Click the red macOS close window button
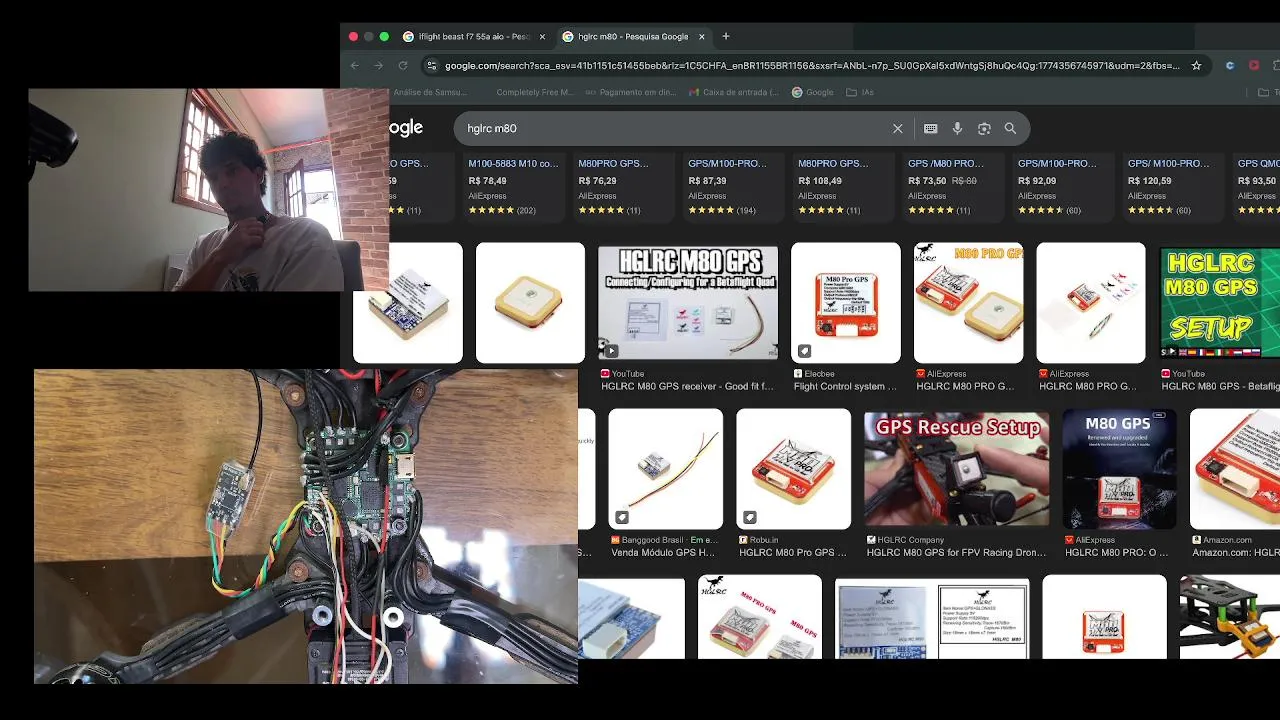The image size is (1280, 720). (353, 36)
